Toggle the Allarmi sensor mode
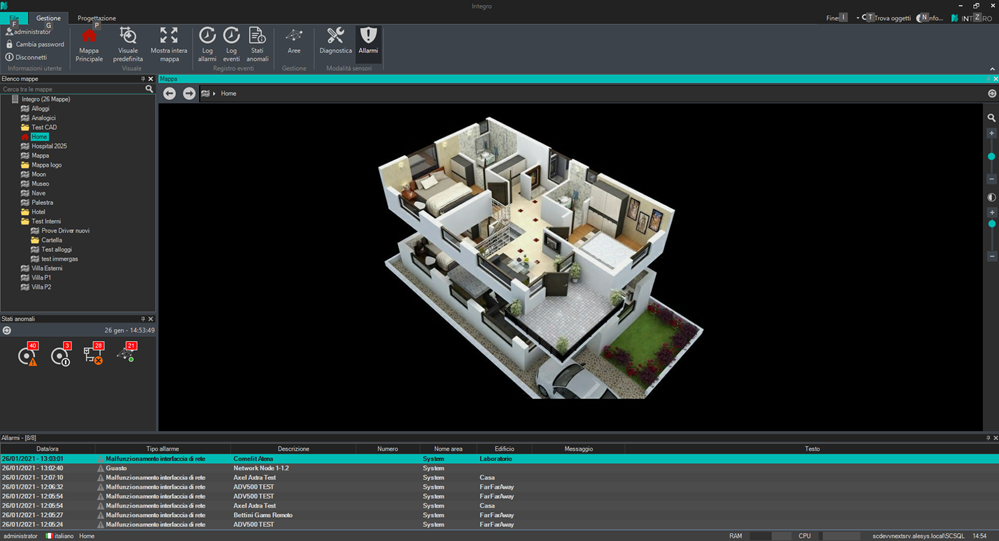Image resolution: width=999 pixels, height=541 pixels. click(x=368, y=36)
